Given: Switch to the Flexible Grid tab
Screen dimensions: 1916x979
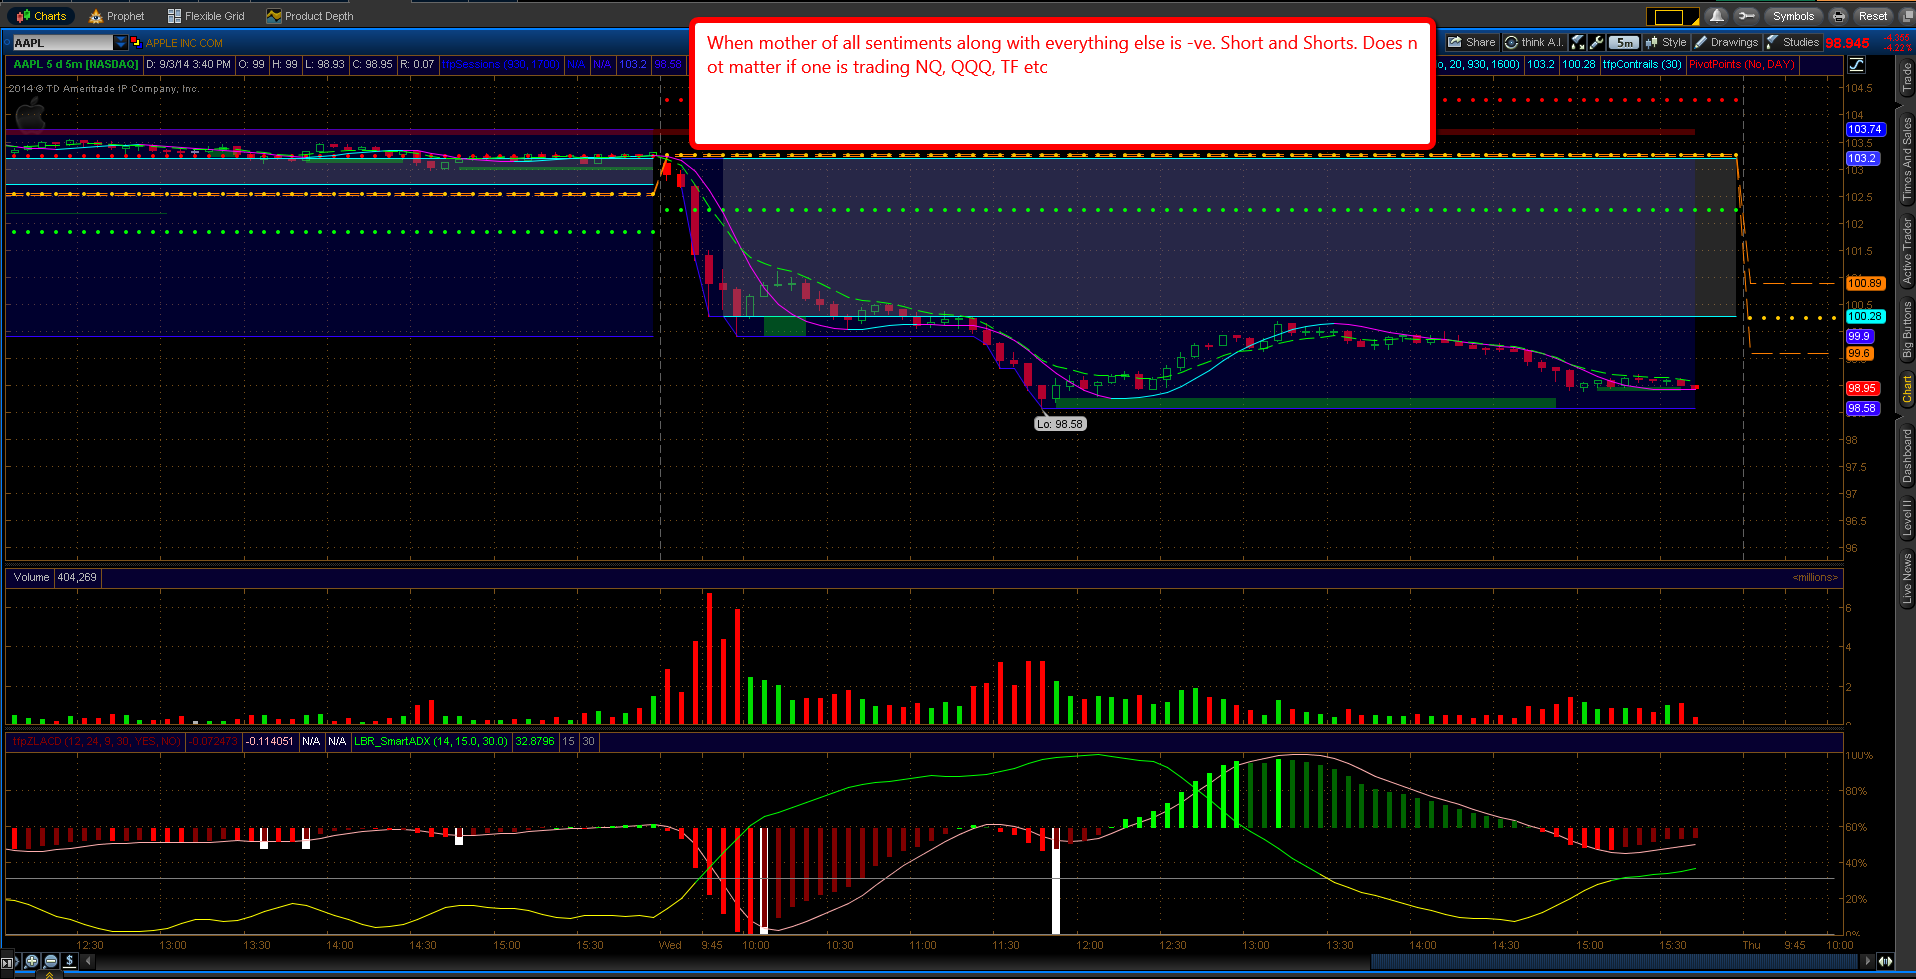Looking at the screenshot, I should coord(206,16).
